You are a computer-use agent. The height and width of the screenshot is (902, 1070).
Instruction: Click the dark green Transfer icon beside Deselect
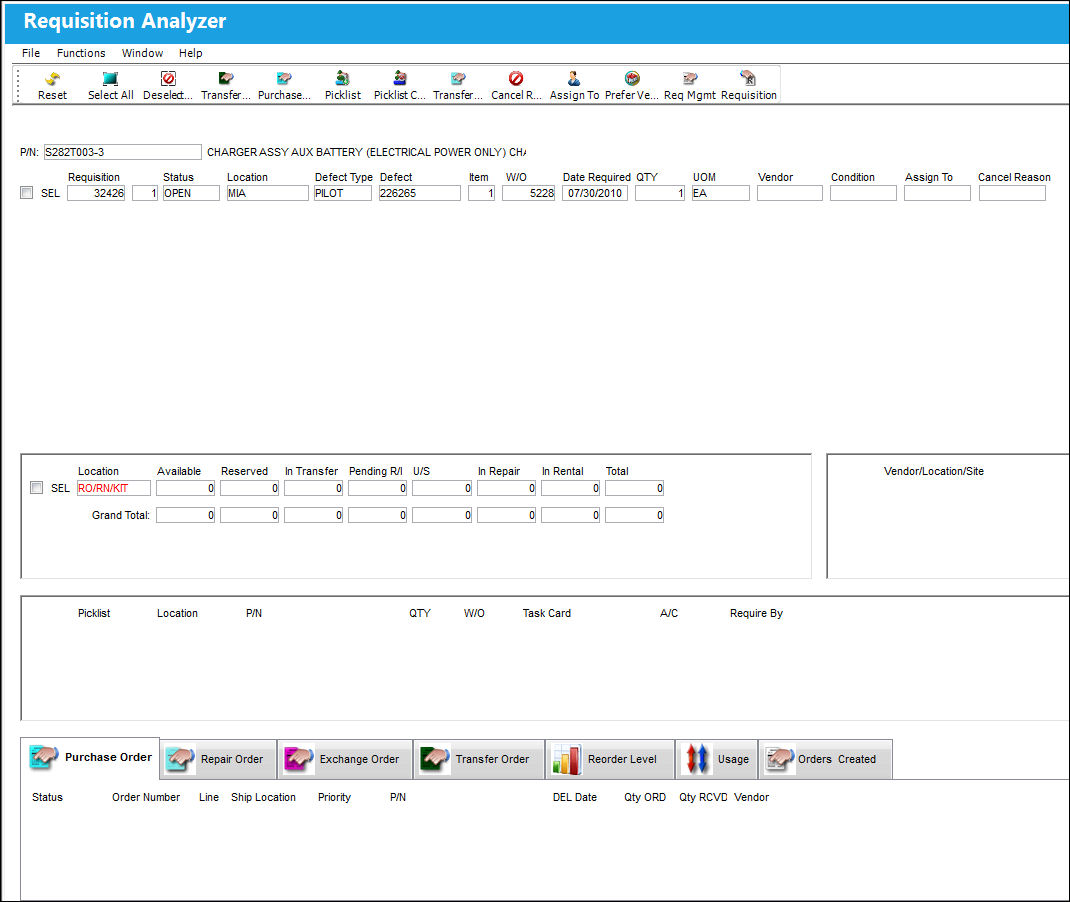226,78
